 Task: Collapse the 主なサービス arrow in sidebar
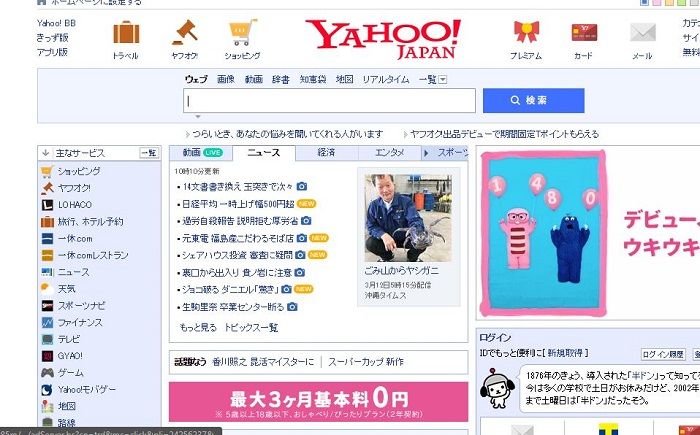(45, 153)
